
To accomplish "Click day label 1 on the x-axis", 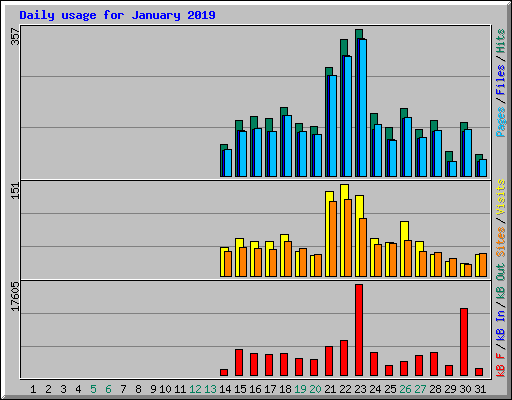I will tap(33, 389).
